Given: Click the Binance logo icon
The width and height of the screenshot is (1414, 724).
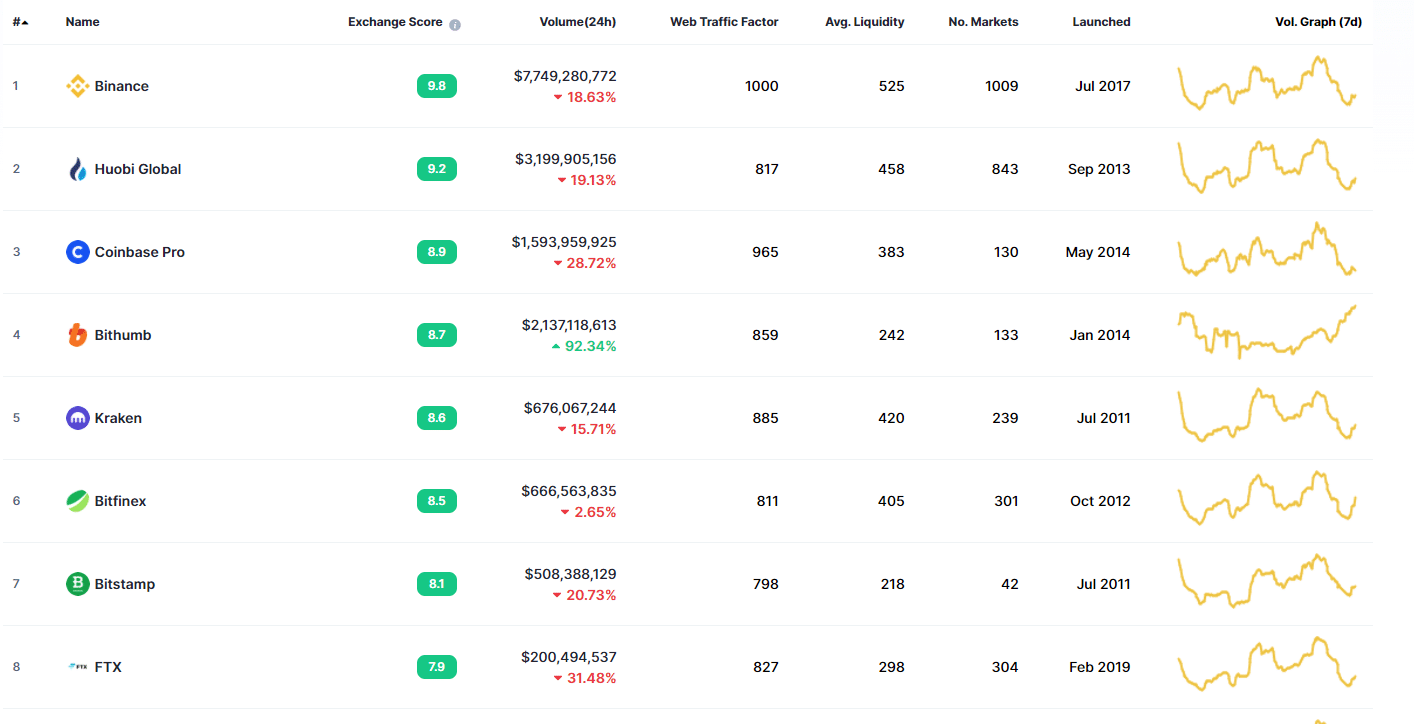Looking at the screenshot, I should click(77, 86).
